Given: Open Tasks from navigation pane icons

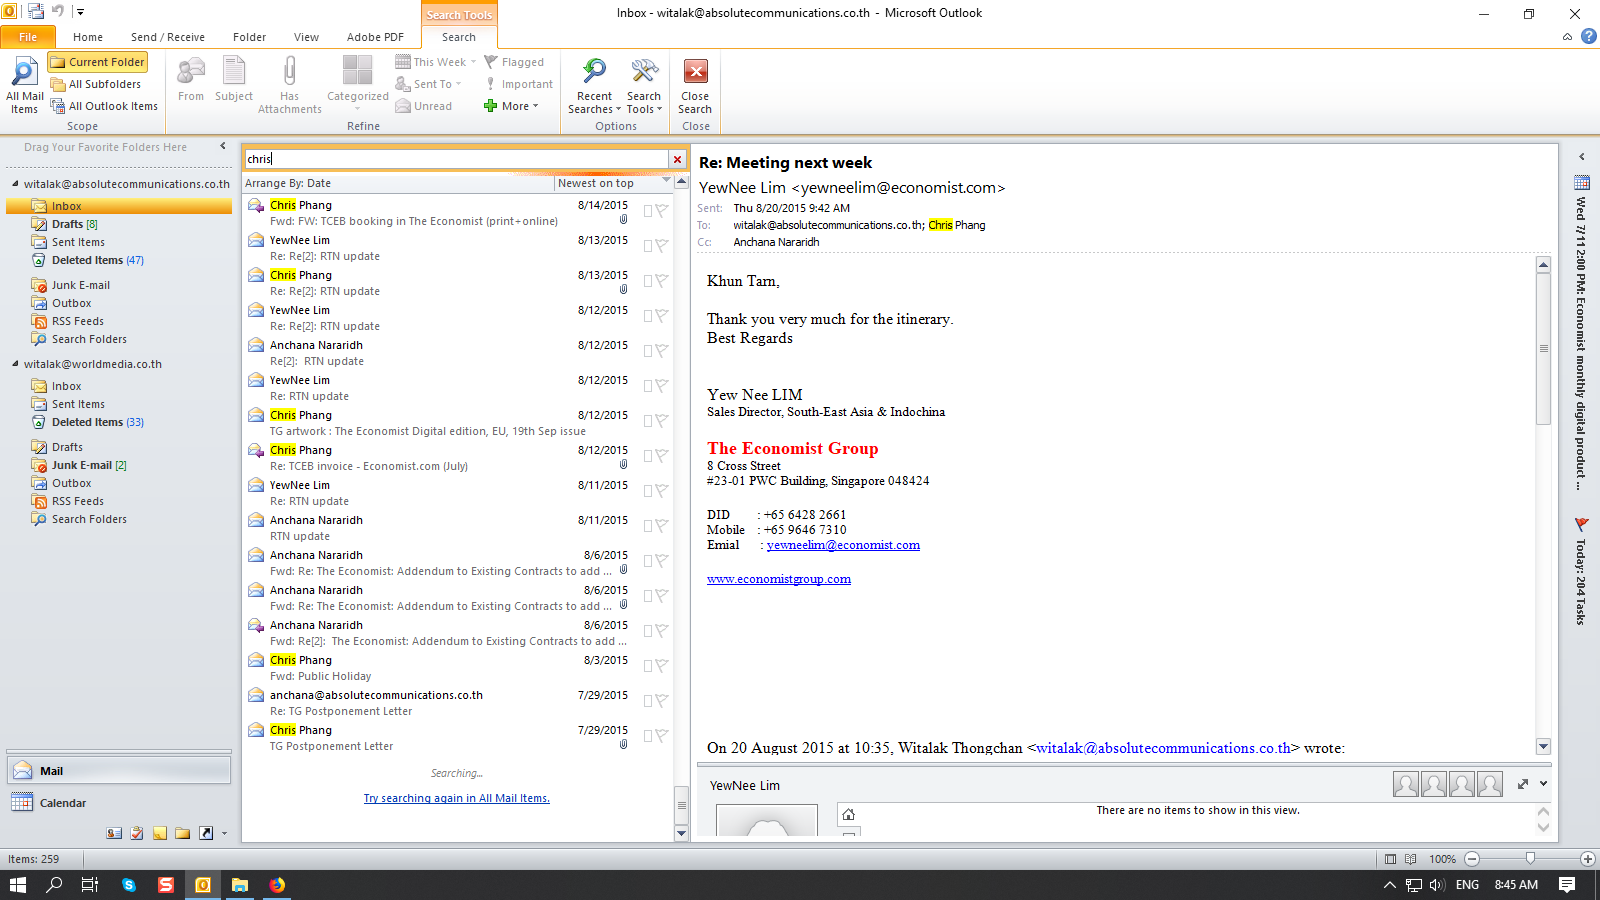Looking at the screenshot, I should pos(137,833).
